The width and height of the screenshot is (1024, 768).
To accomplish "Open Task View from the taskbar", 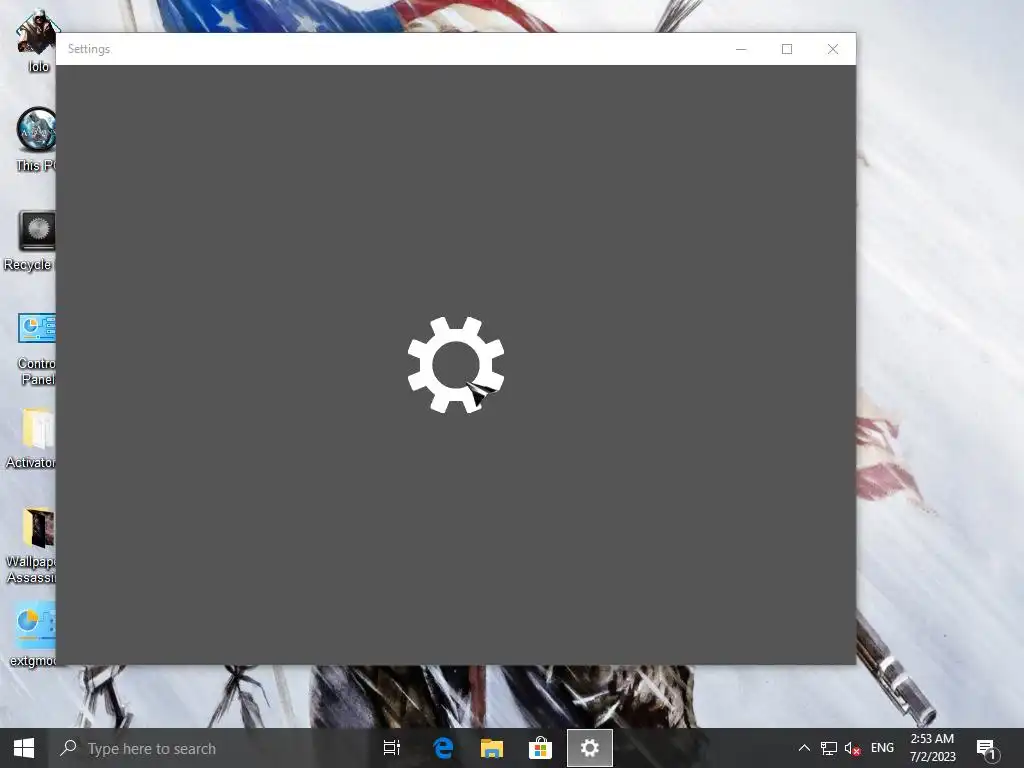I will click(392, 748).
